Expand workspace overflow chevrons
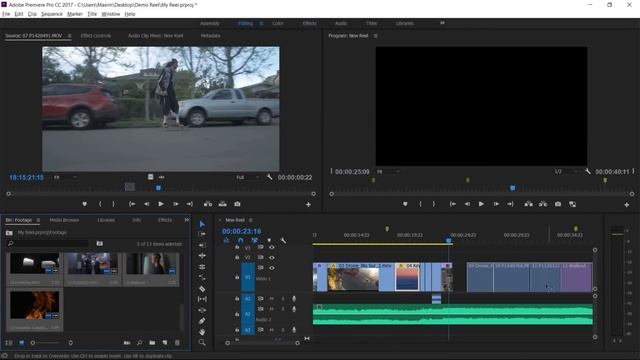The height and width of the screenshot is (360, 640). point(442,23)
